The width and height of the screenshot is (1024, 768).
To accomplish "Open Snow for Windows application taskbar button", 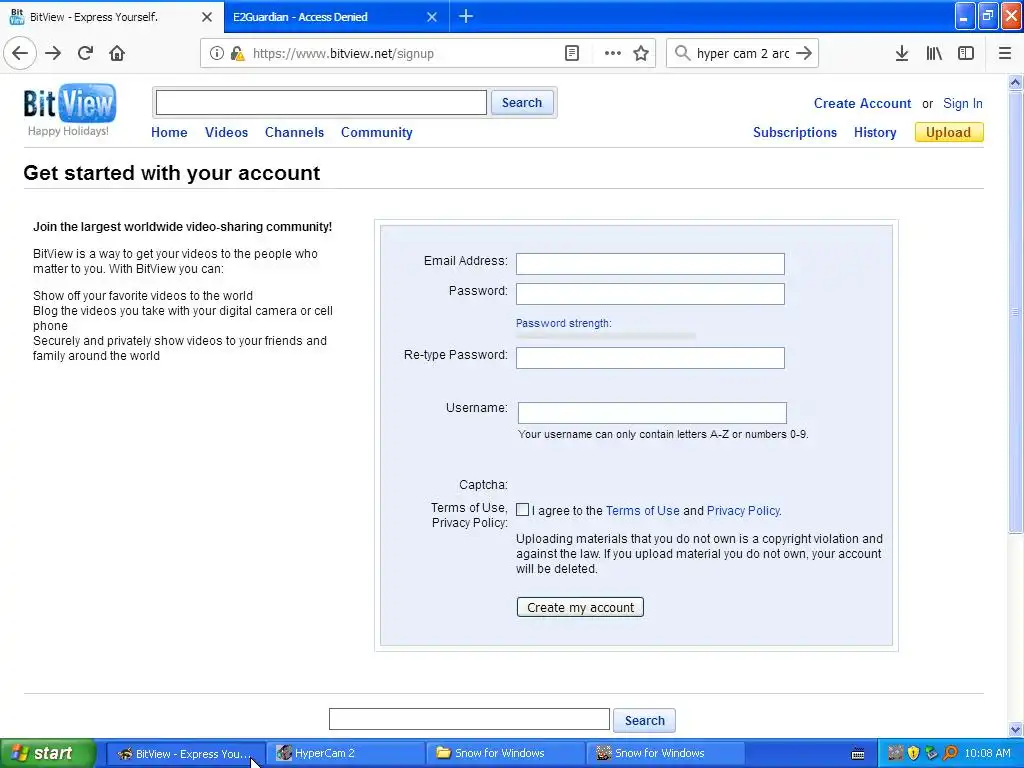I will pos(665,754).
